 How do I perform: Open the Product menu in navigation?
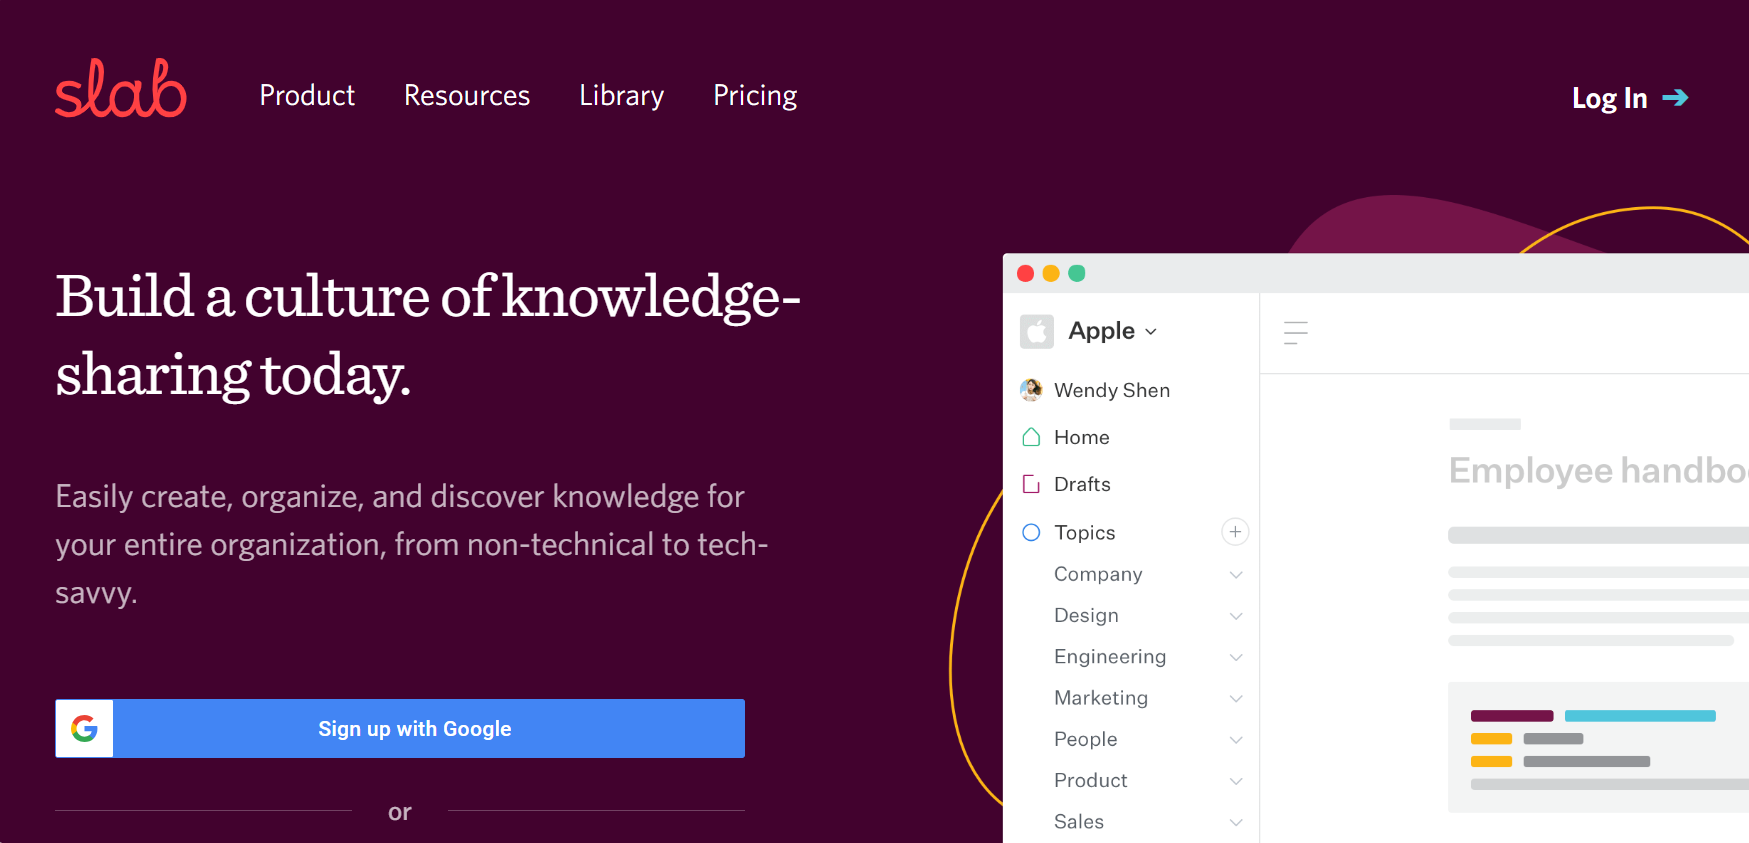307,96
